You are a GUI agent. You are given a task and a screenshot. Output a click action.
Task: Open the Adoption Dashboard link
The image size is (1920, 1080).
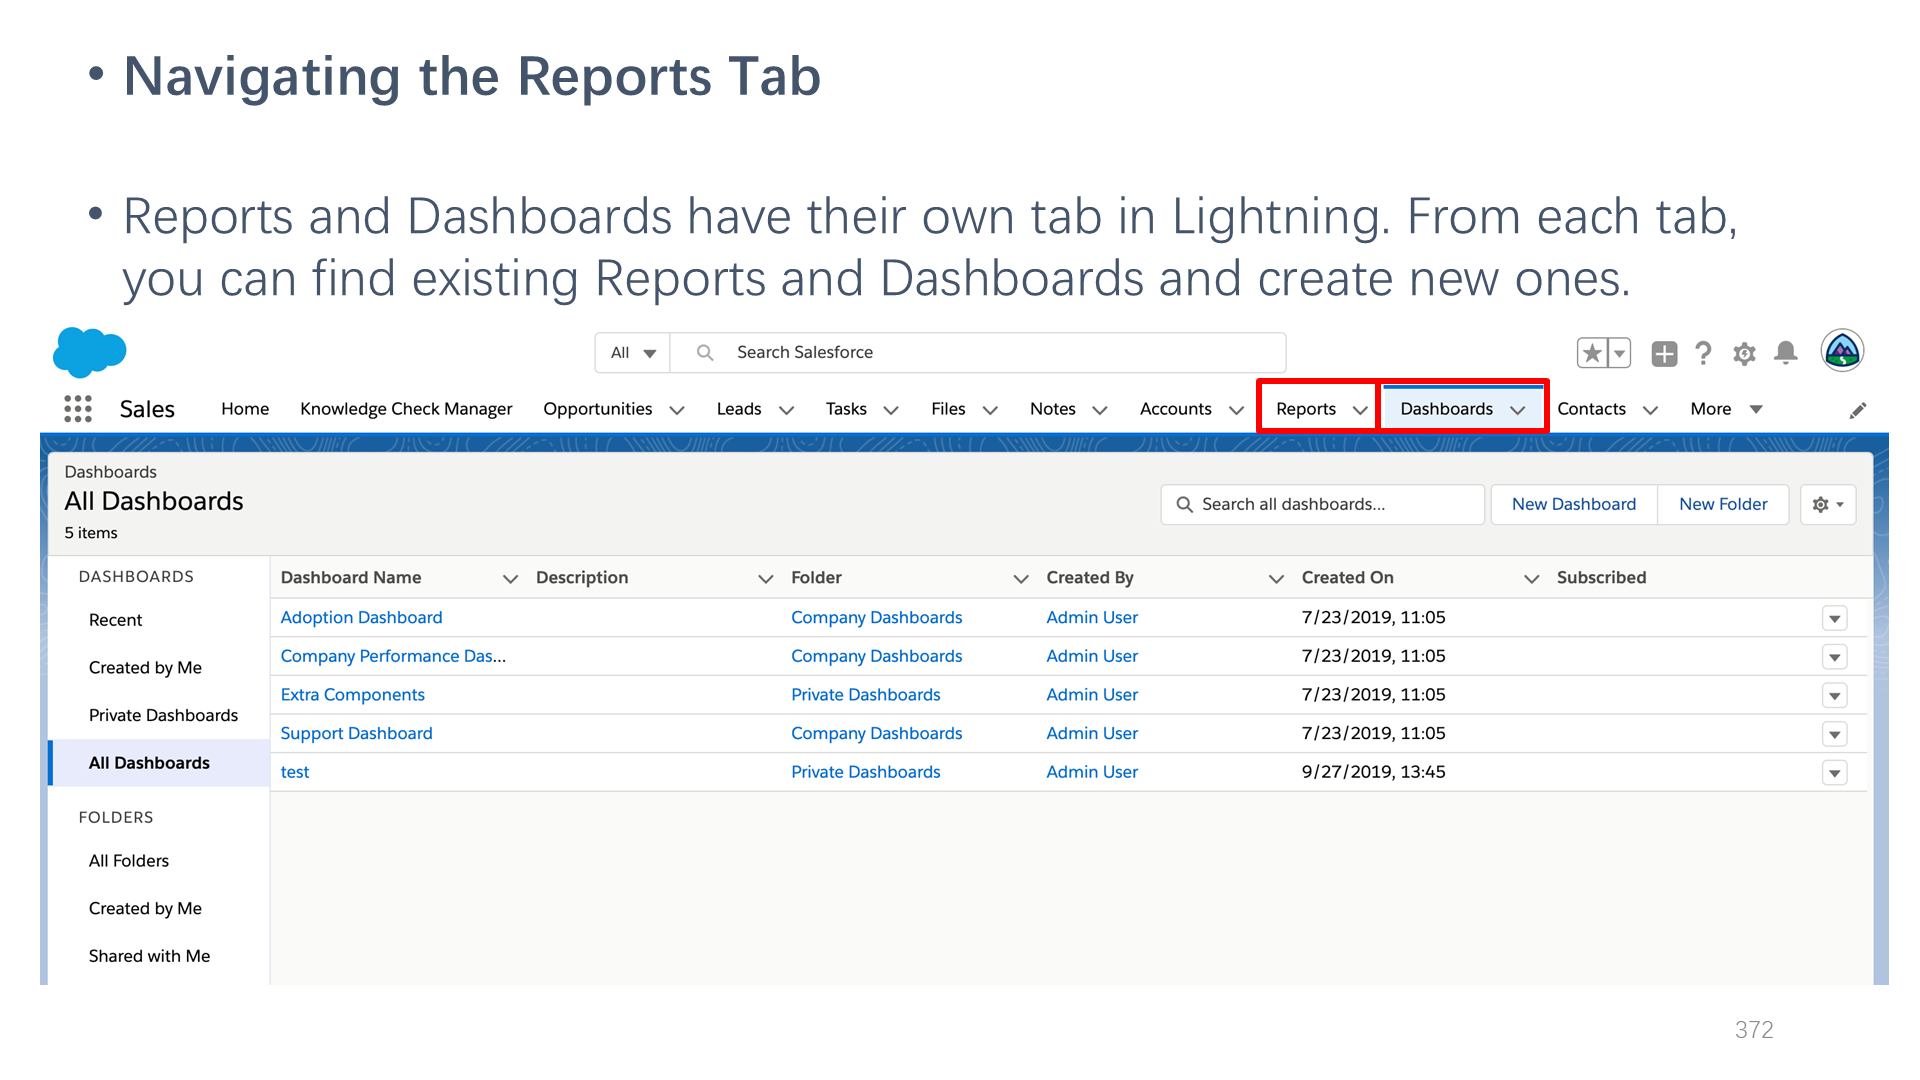coord(361,618)
